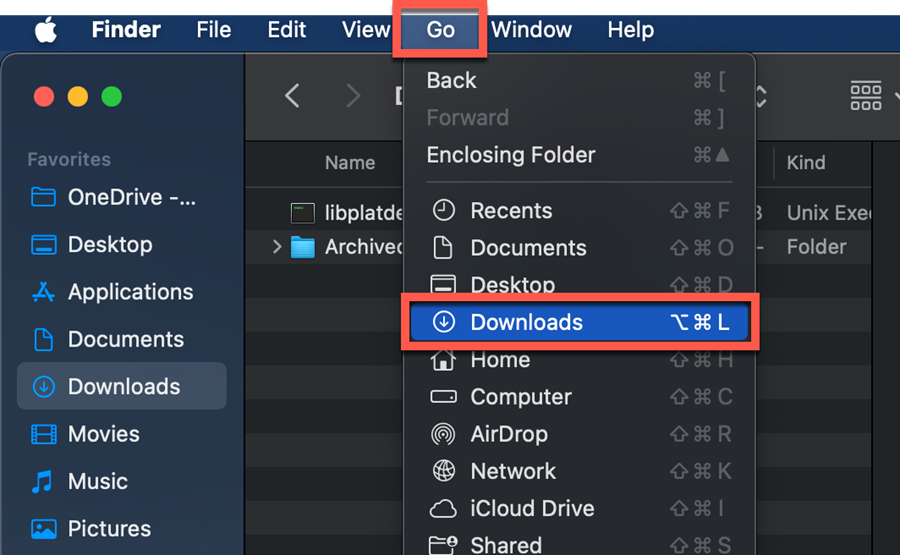
Task: Click Documents icon in Go menu
Action: coord(443,248)
